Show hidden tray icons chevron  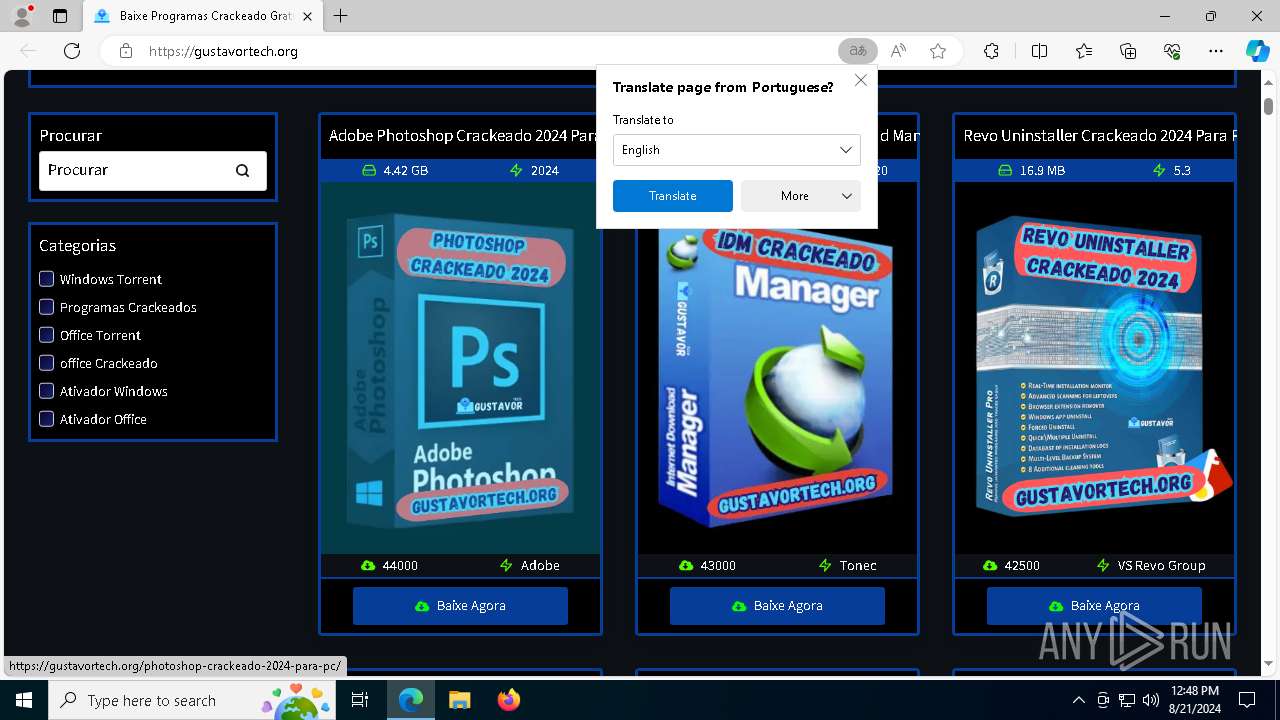pyautogui.click(x=1078, y=700)
